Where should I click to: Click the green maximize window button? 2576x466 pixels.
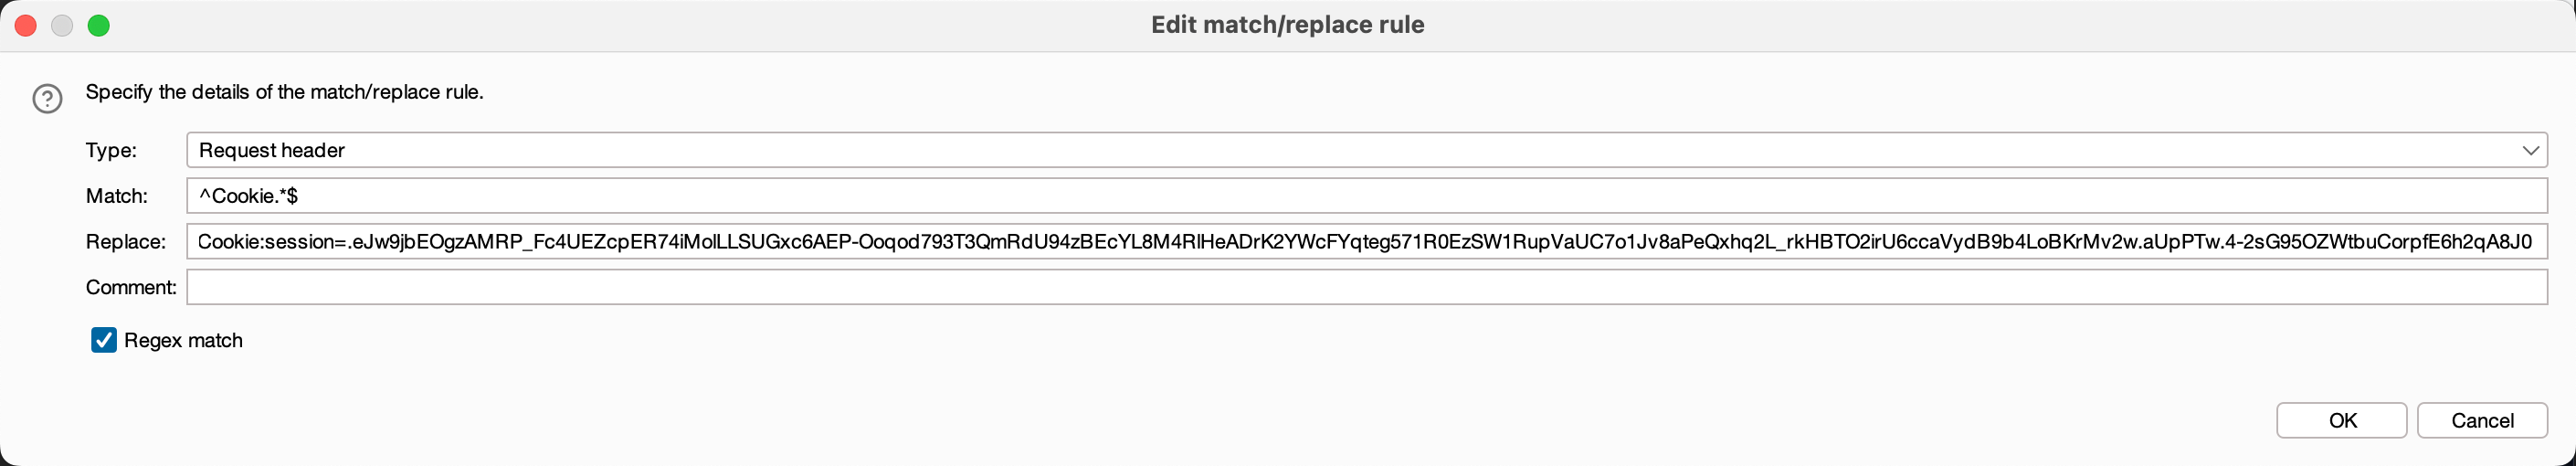click(98, 26)
